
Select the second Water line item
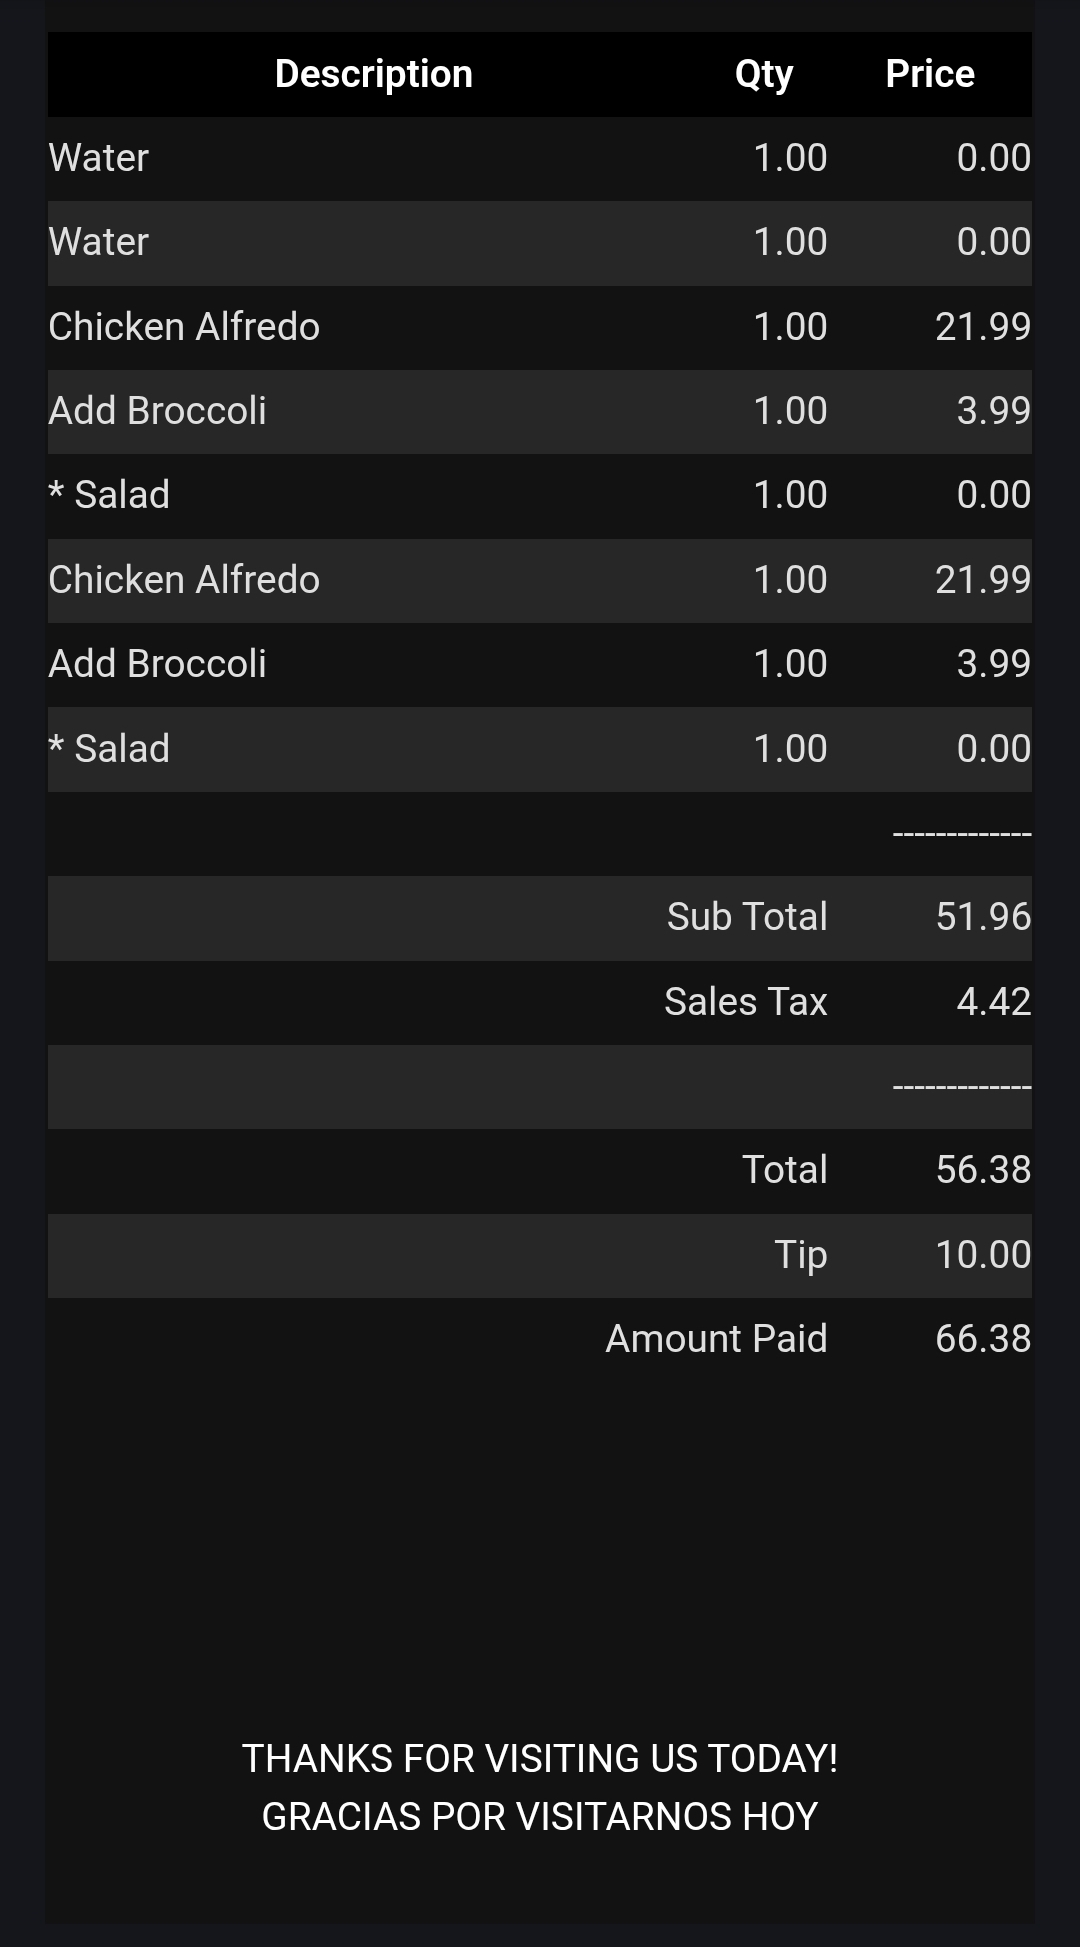coord(99,242)
